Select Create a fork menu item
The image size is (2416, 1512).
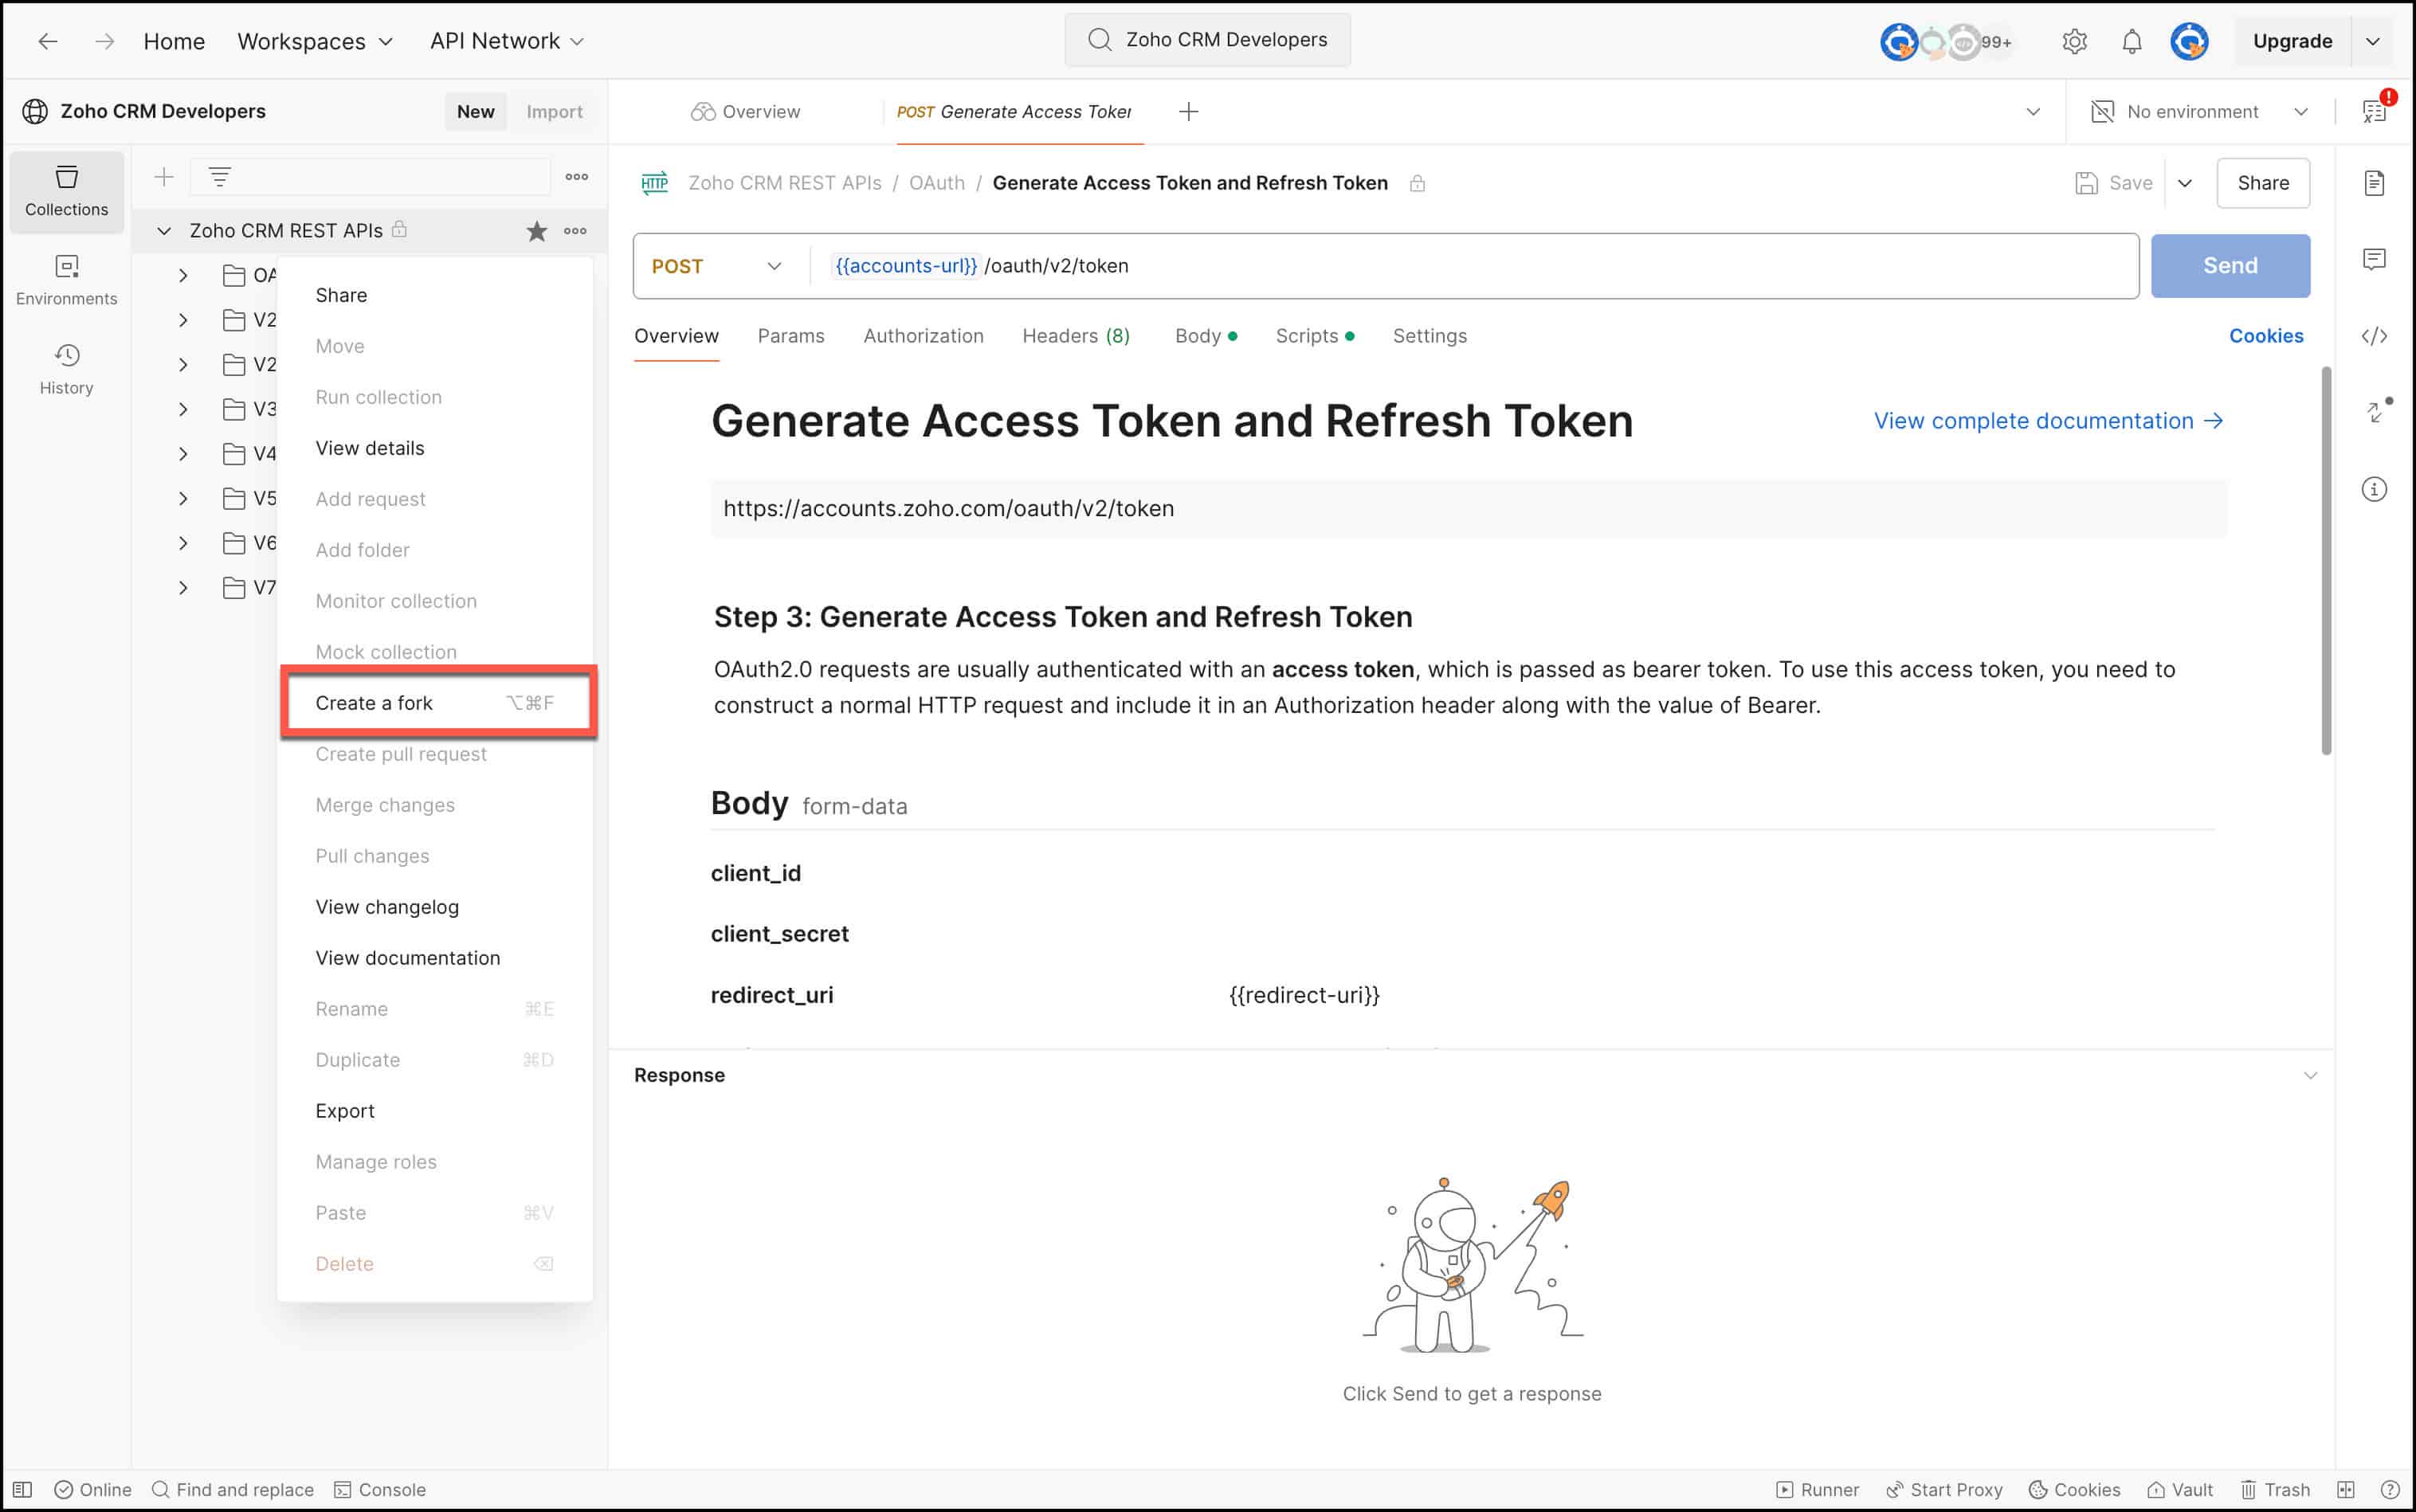435,703
